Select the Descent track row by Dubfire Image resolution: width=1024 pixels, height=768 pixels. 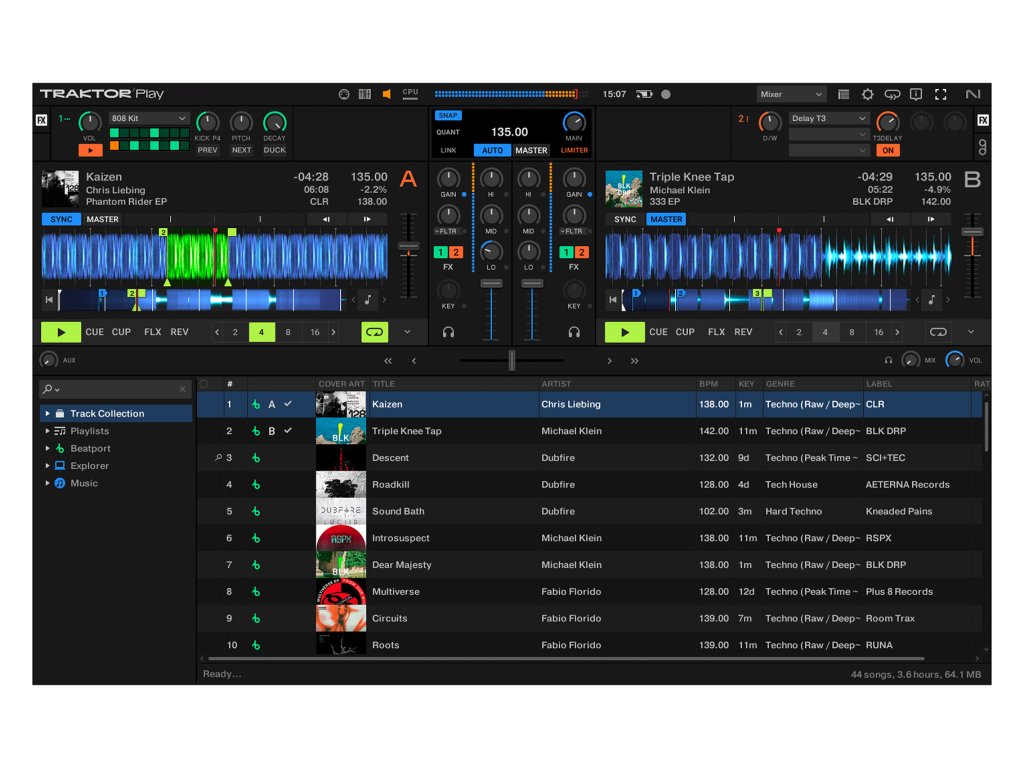390,458
